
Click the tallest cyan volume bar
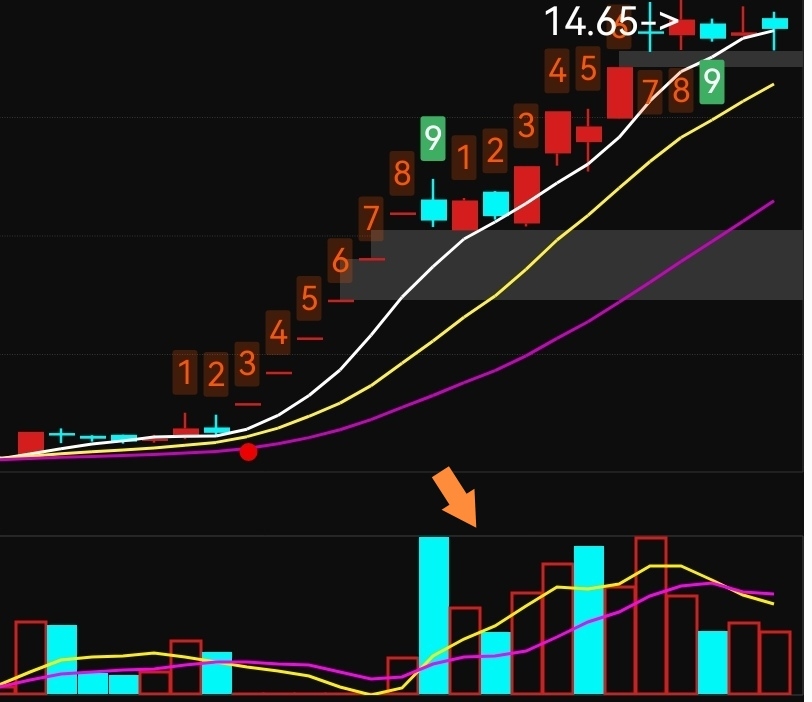[x=434, y=615]
